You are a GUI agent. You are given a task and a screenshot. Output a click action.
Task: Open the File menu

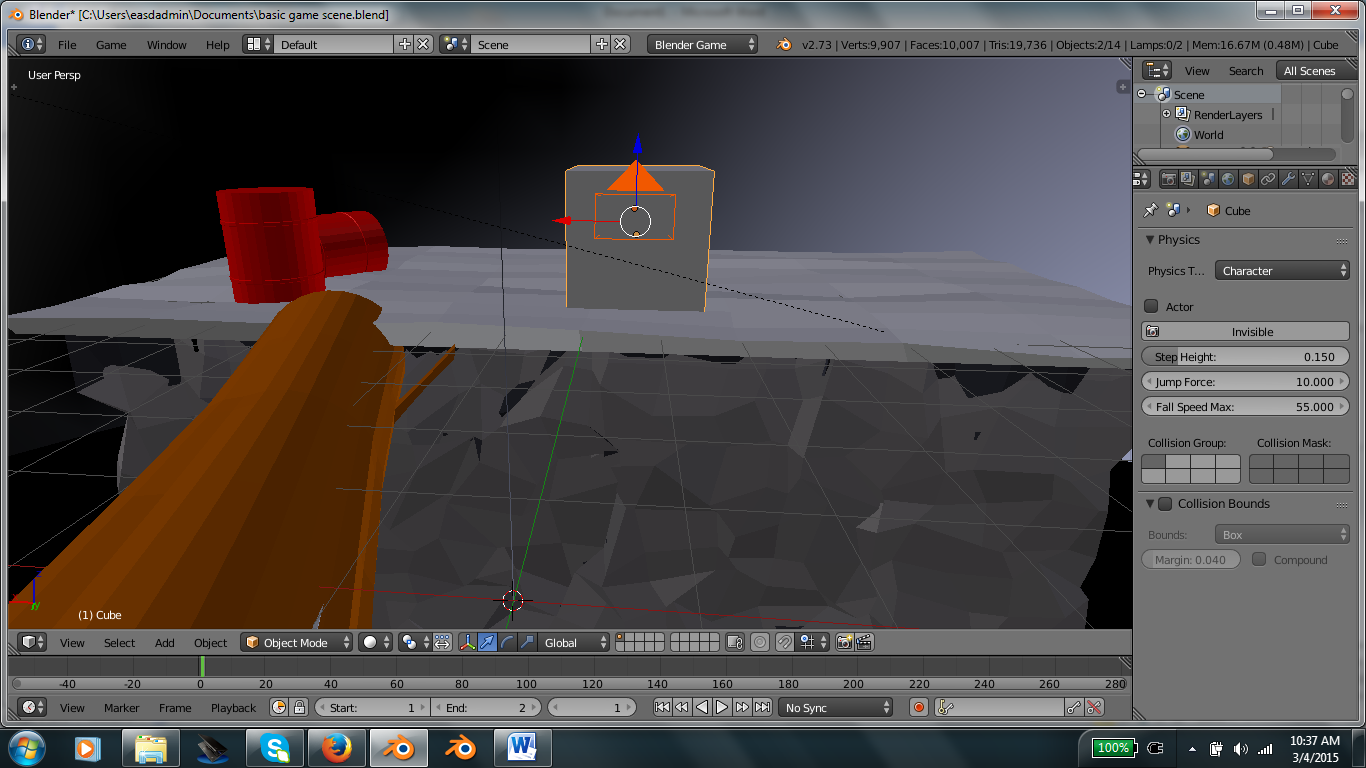[67, 44]
